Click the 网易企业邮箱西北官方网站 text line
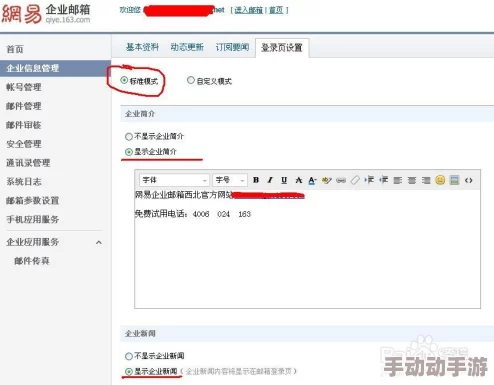494x385 pixels. (184, 195)
